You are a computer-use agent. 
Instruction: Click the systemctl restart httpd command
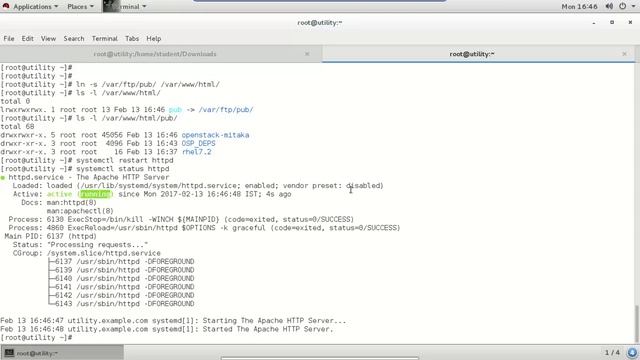click(x=124, y=160)
